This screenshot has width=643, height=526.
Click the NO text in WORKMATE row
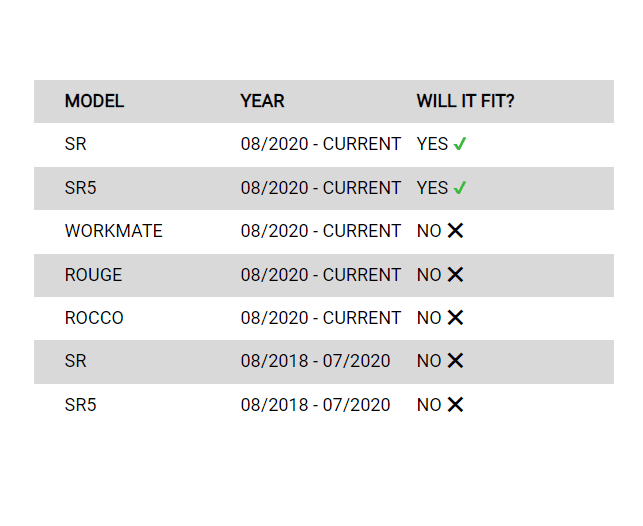(429, 231)
